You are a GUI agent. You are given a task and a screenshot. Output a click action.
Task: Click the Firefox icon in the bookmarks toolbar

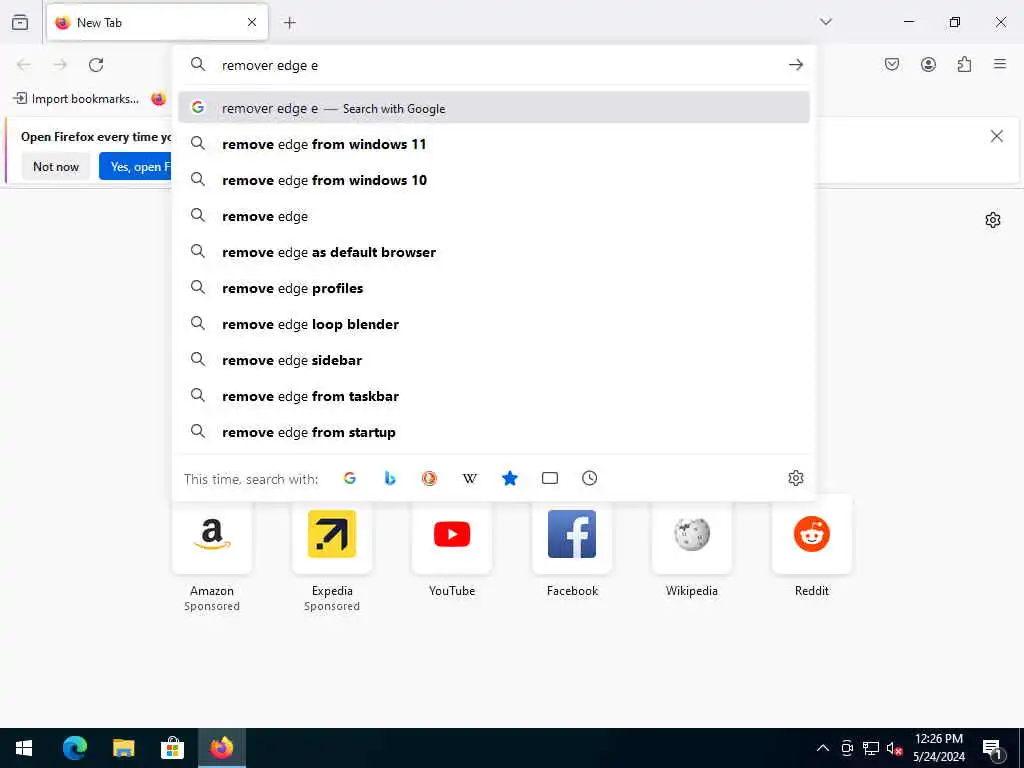tap(159, 99)
